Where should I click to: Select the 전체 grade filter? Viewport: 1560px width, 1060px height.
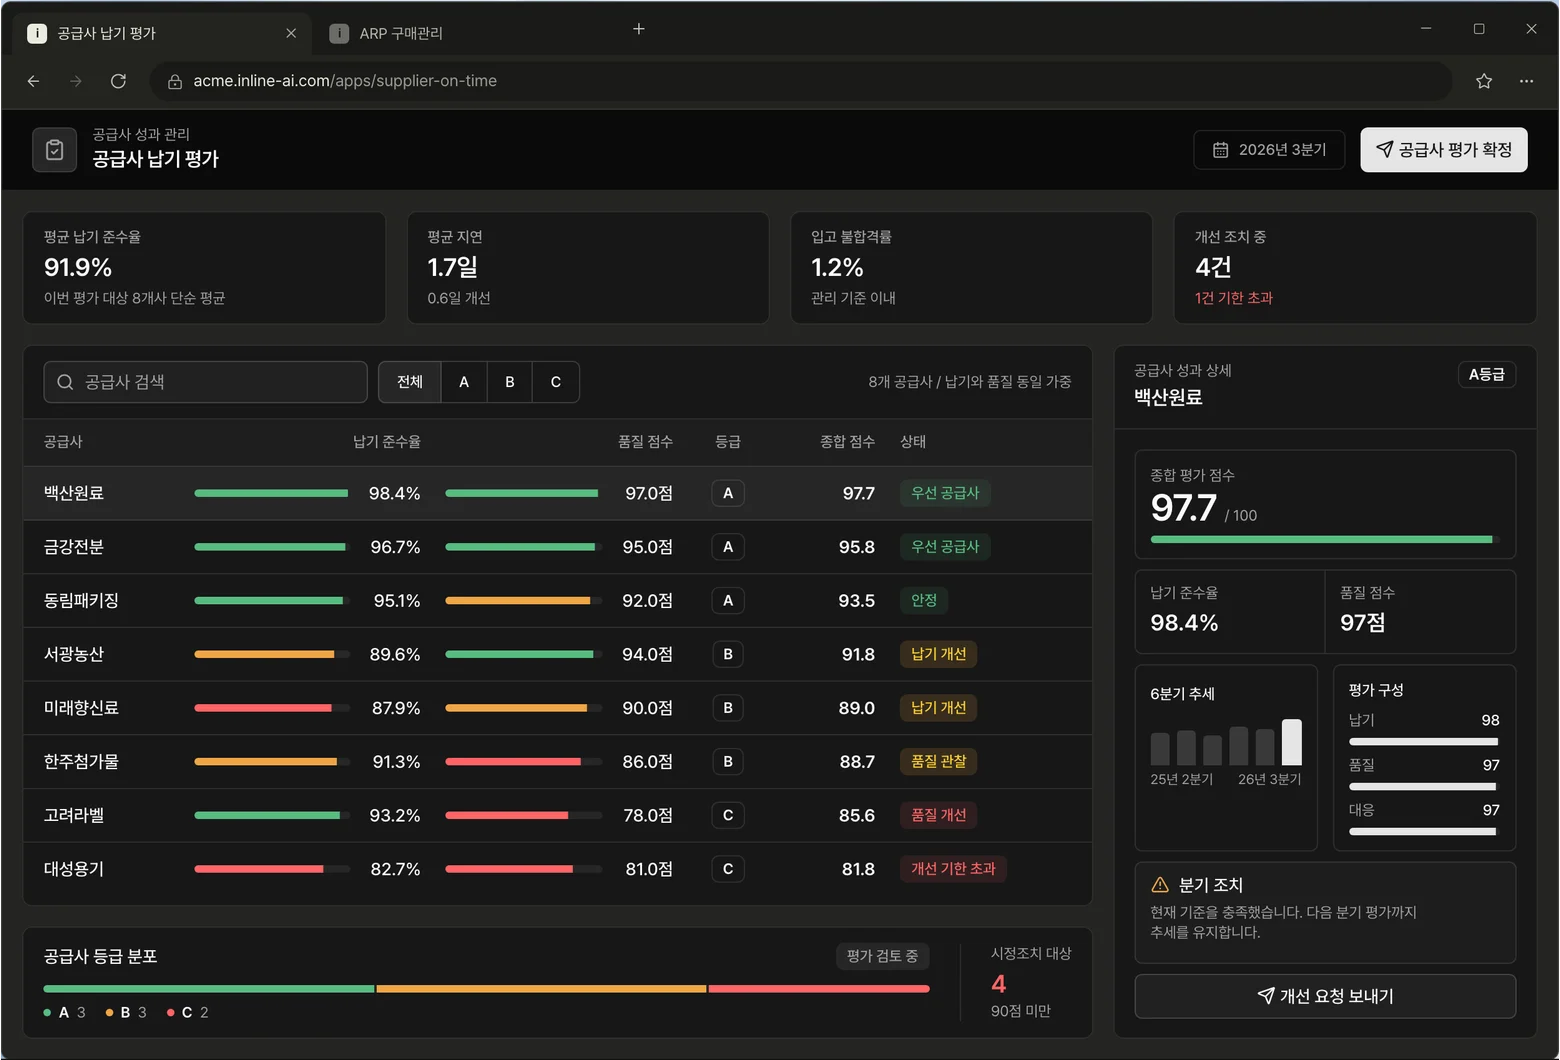[x=410, y=382]
